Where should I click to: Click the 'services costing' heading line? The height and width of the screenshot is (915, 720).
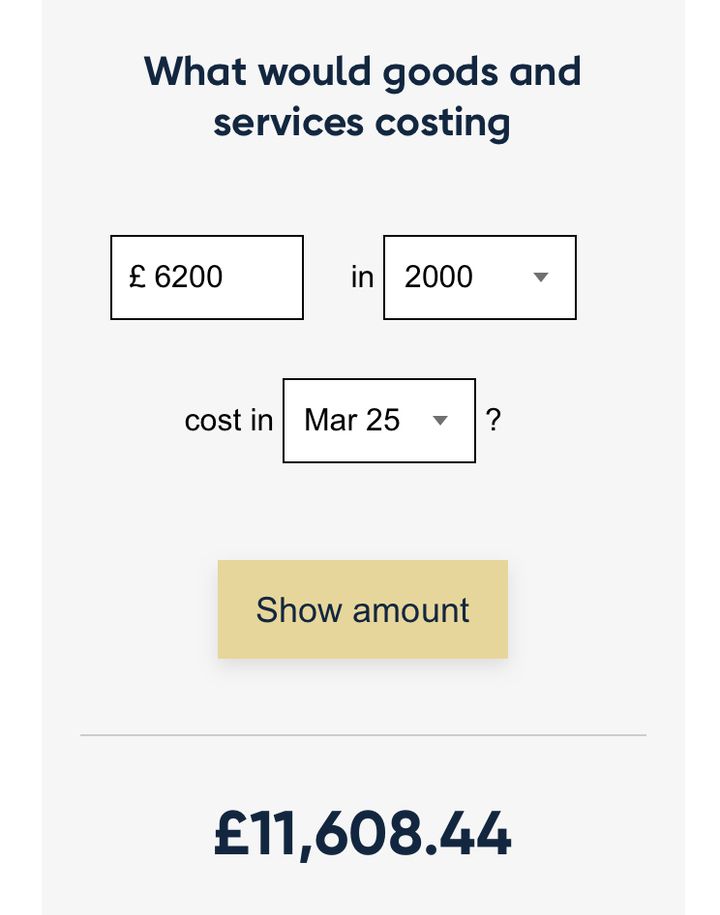pyautogui.click(x=362, y=123)
